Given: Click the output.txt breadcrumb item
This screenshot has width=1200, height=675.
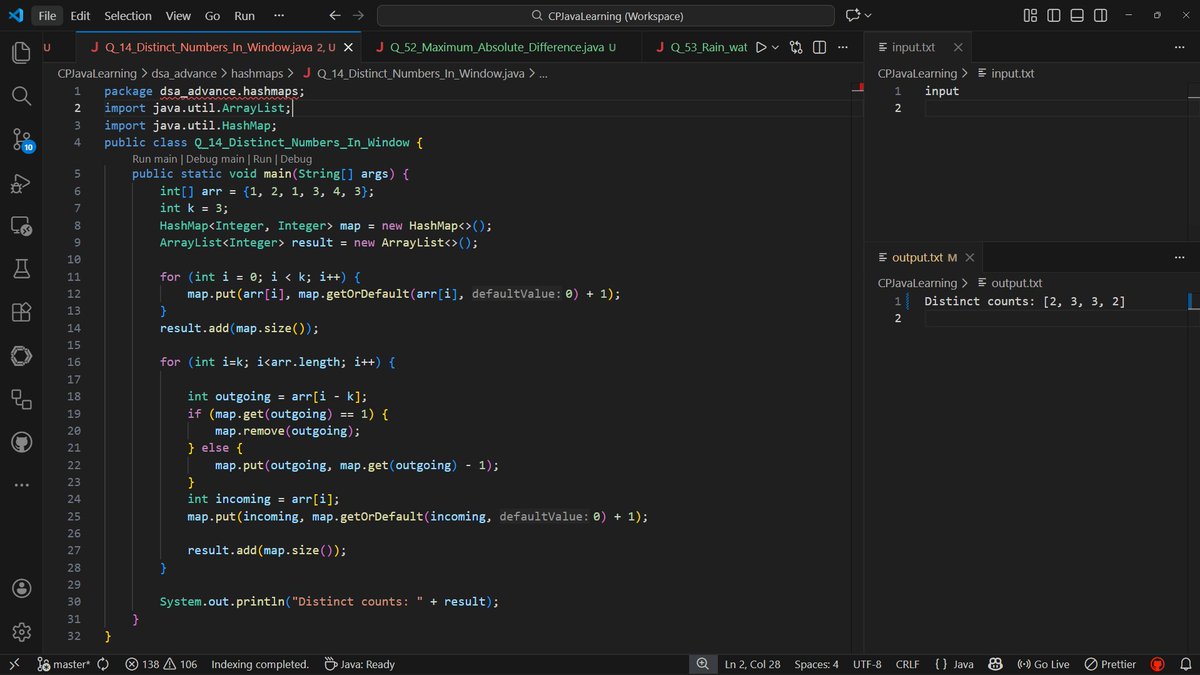Looking at the screenshot, I should click(x=1009, y=283).
